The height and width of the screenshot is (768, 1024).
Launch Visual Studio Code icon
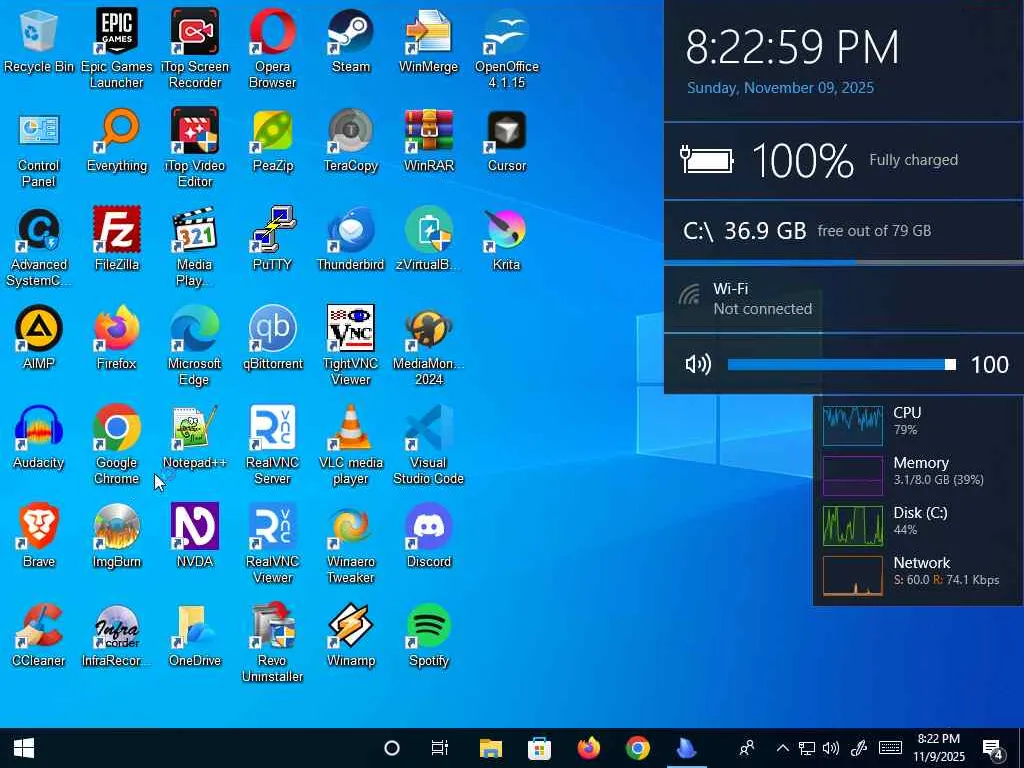[x=428, y=445]
